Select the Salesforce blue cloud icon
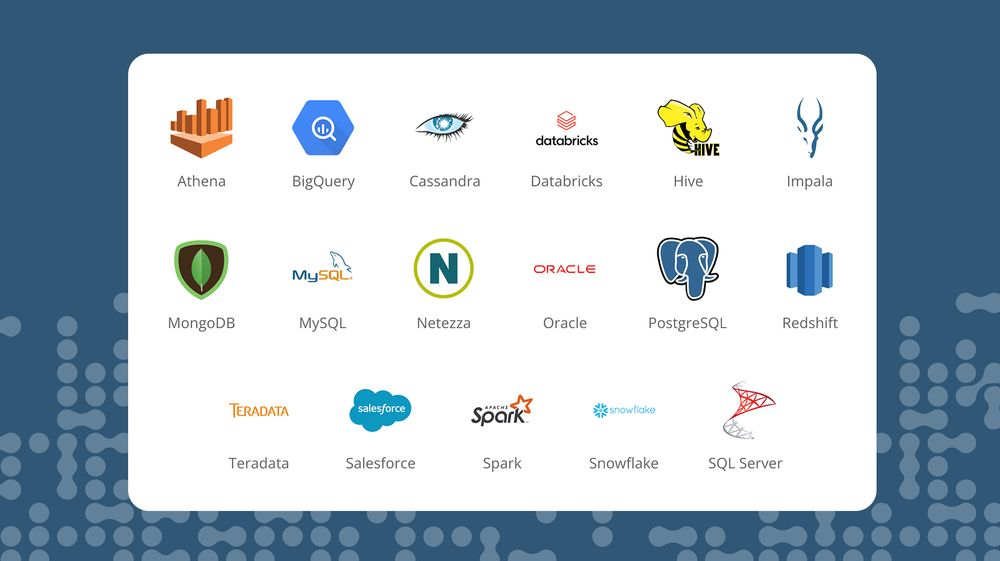 click(381, 410)
